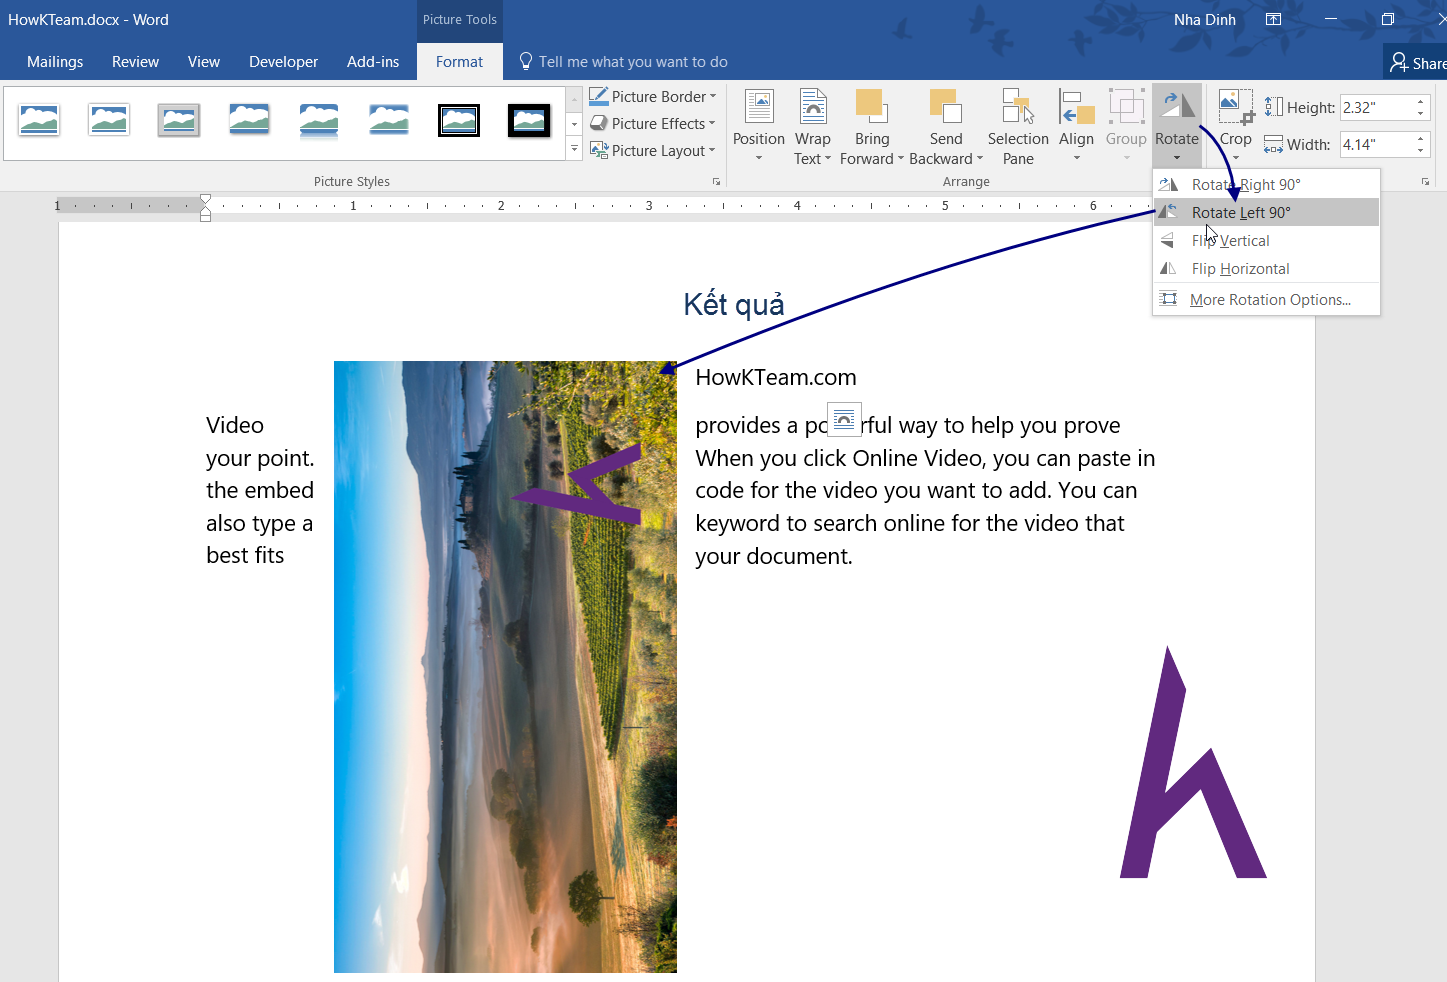The height and width of the screenshot is (982, 1447).
Task: Open the Developer tab
Action: 283,61
